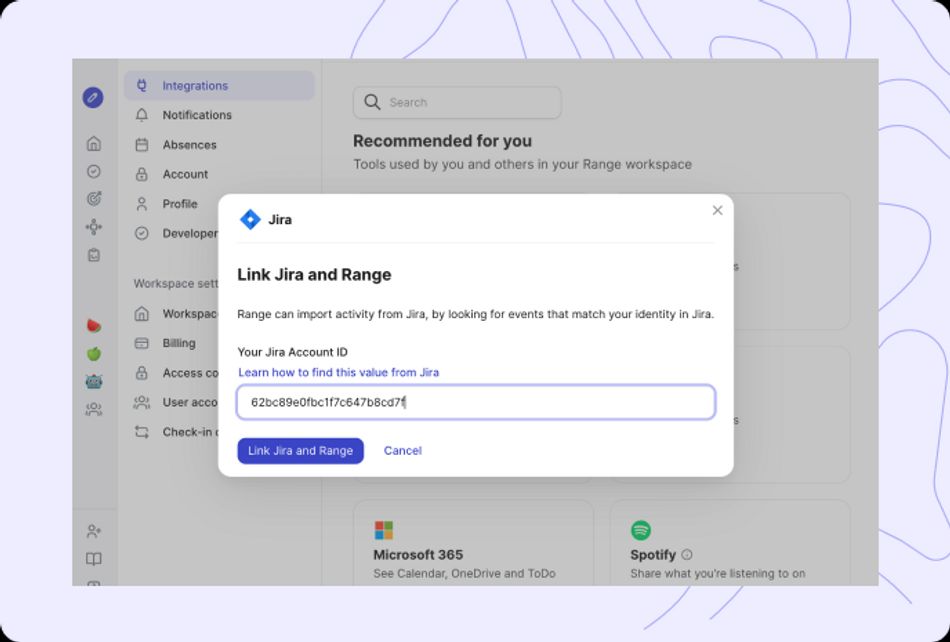
Task: Open the people group icon in left rail
Action: tap(93, 409)
